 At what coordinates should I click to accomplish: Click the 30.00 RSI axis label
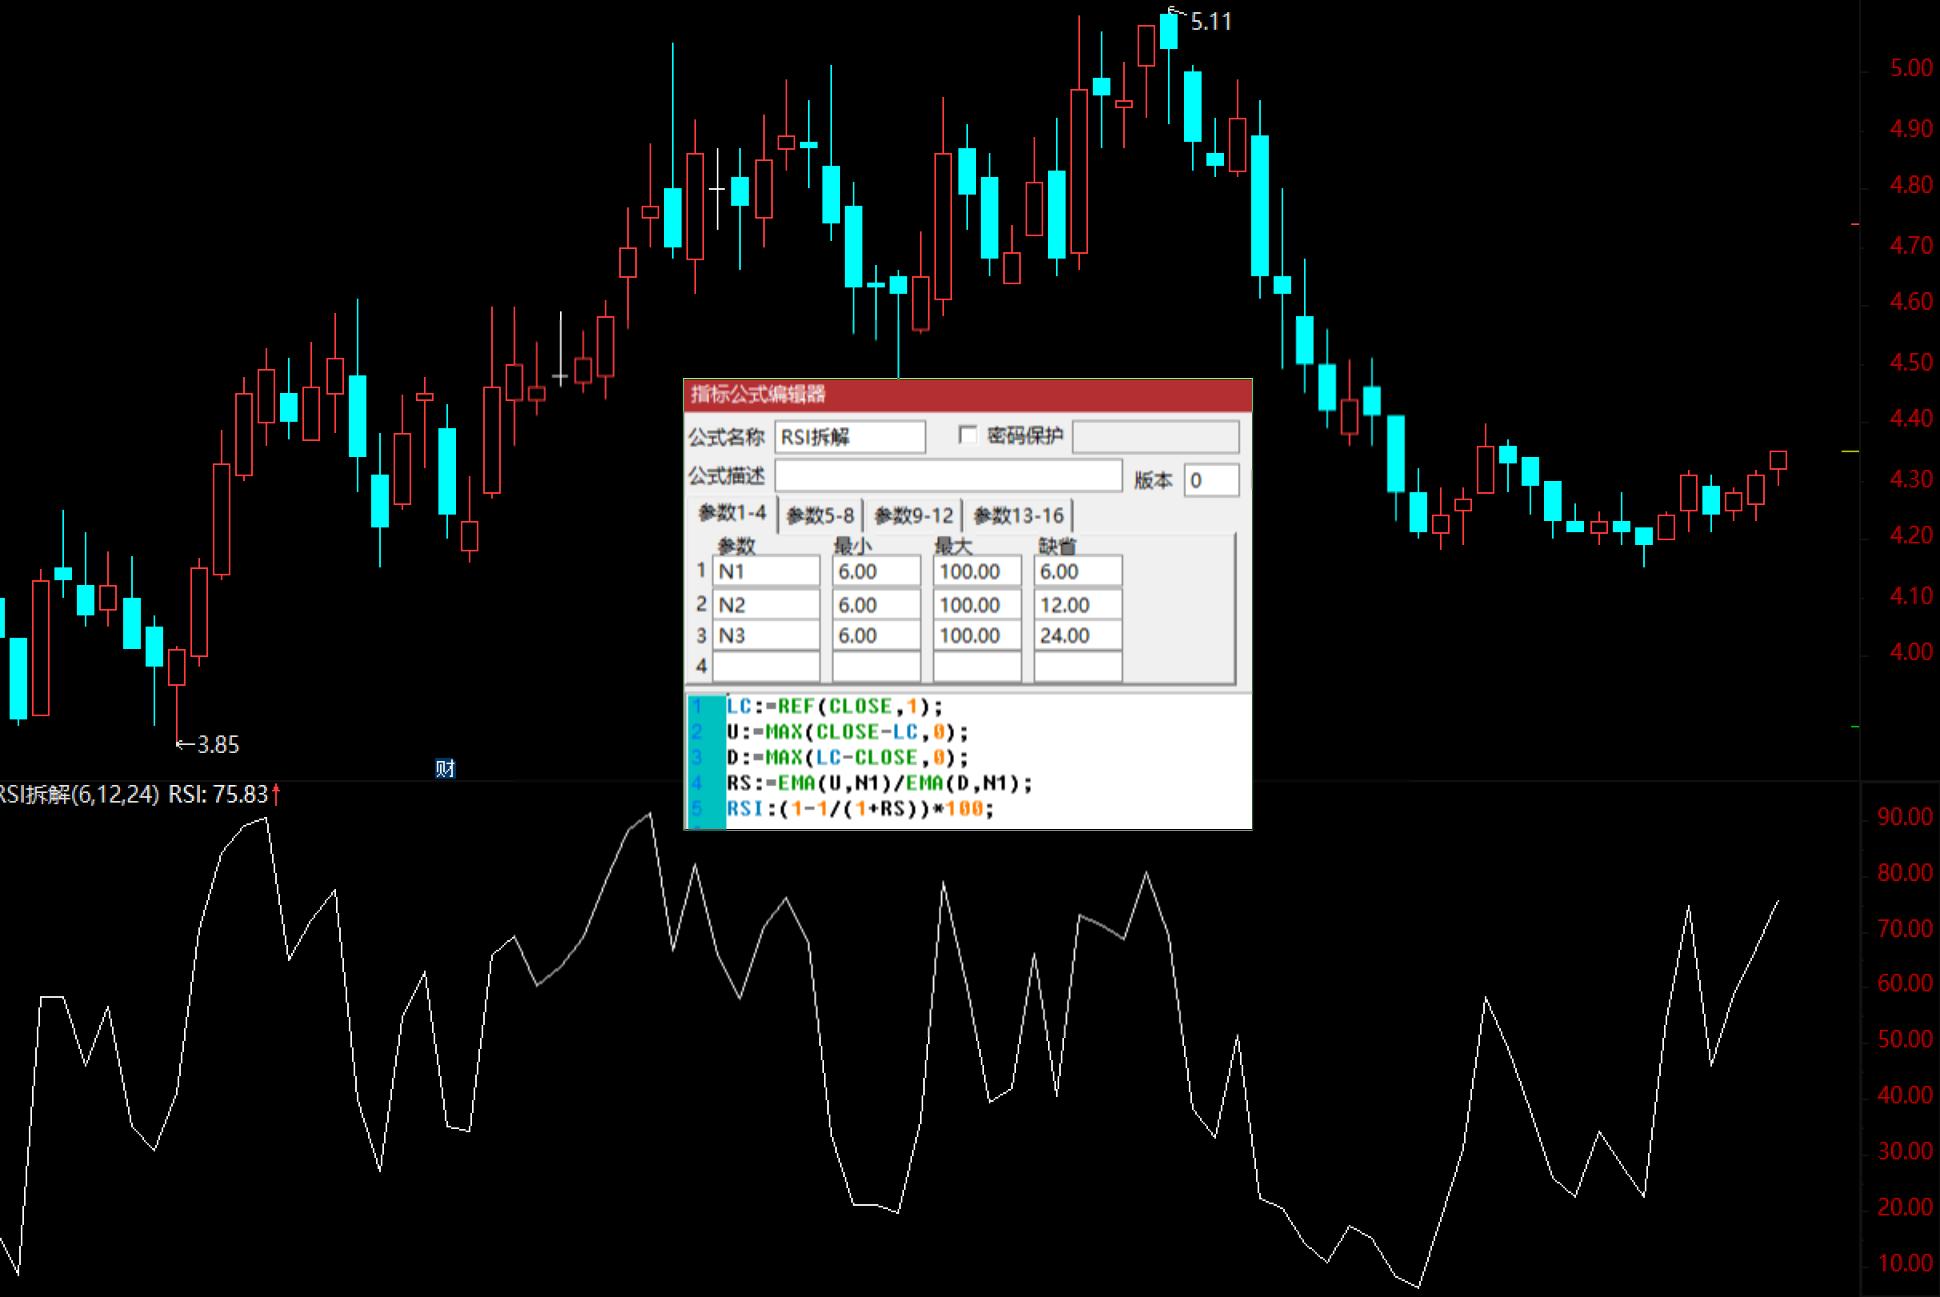click(x=1905, y=1152)
